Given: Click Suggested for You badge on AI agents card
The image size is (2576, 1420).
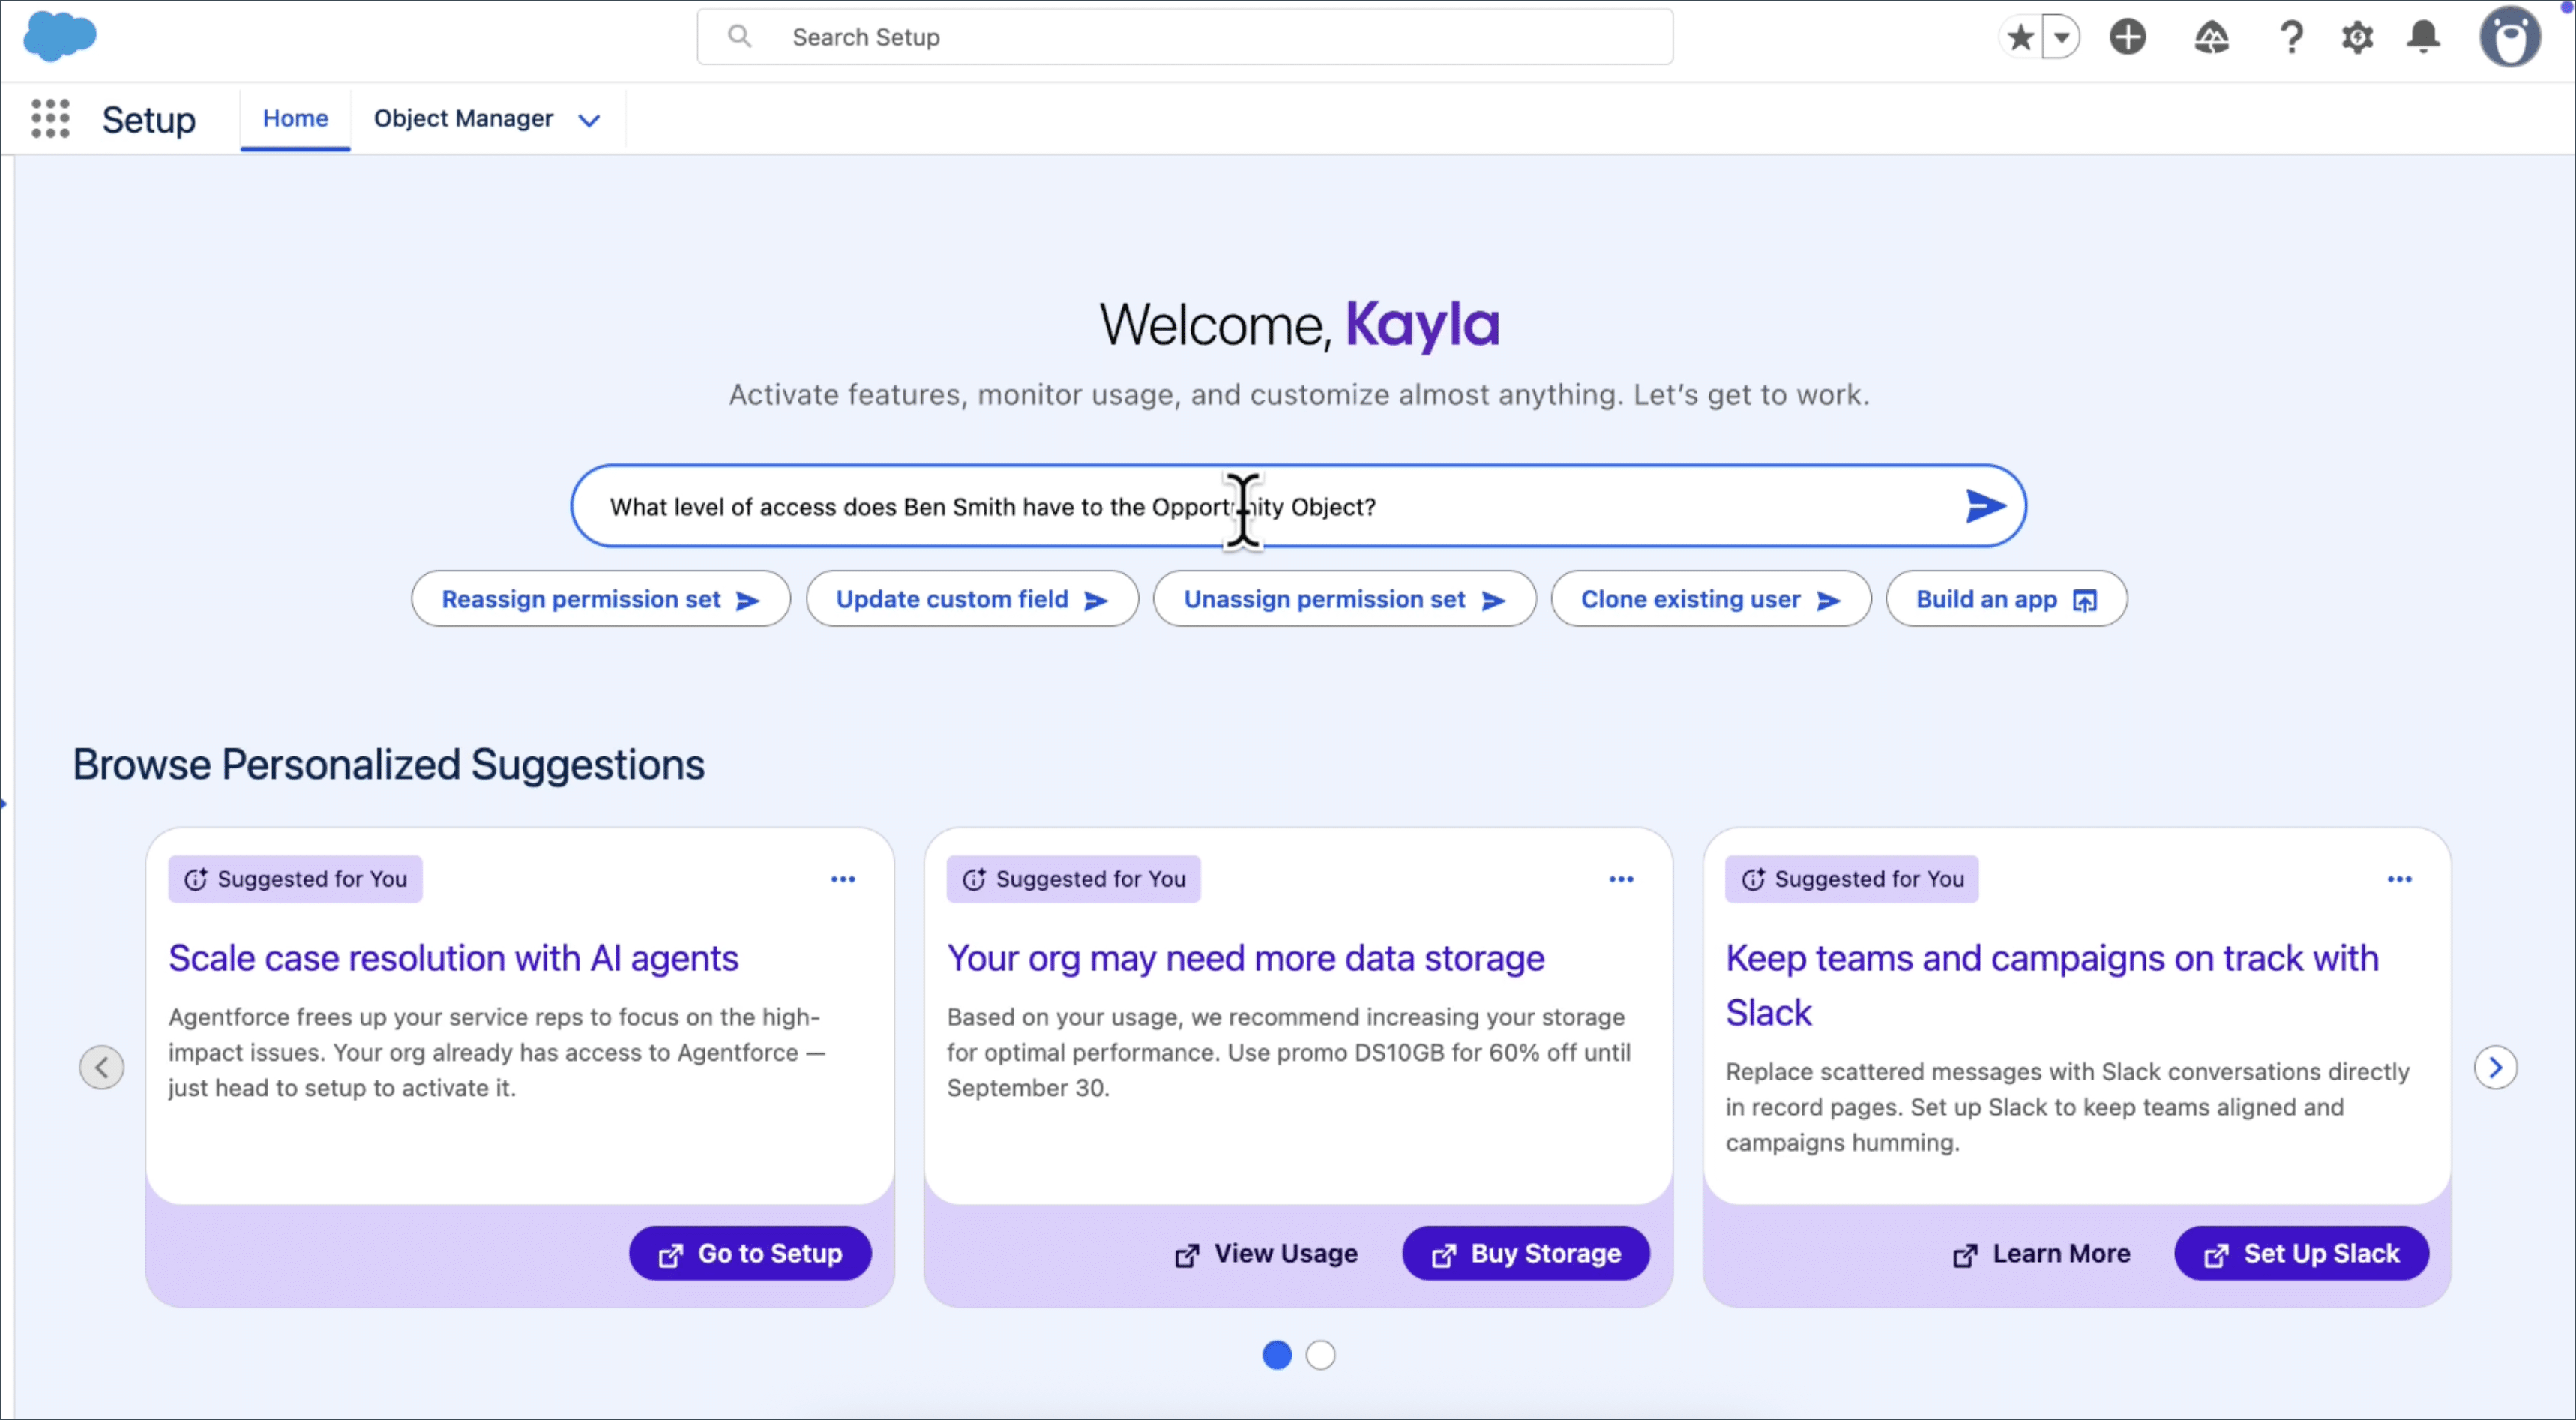Looking at the screenshot, I should click(295, 879).
